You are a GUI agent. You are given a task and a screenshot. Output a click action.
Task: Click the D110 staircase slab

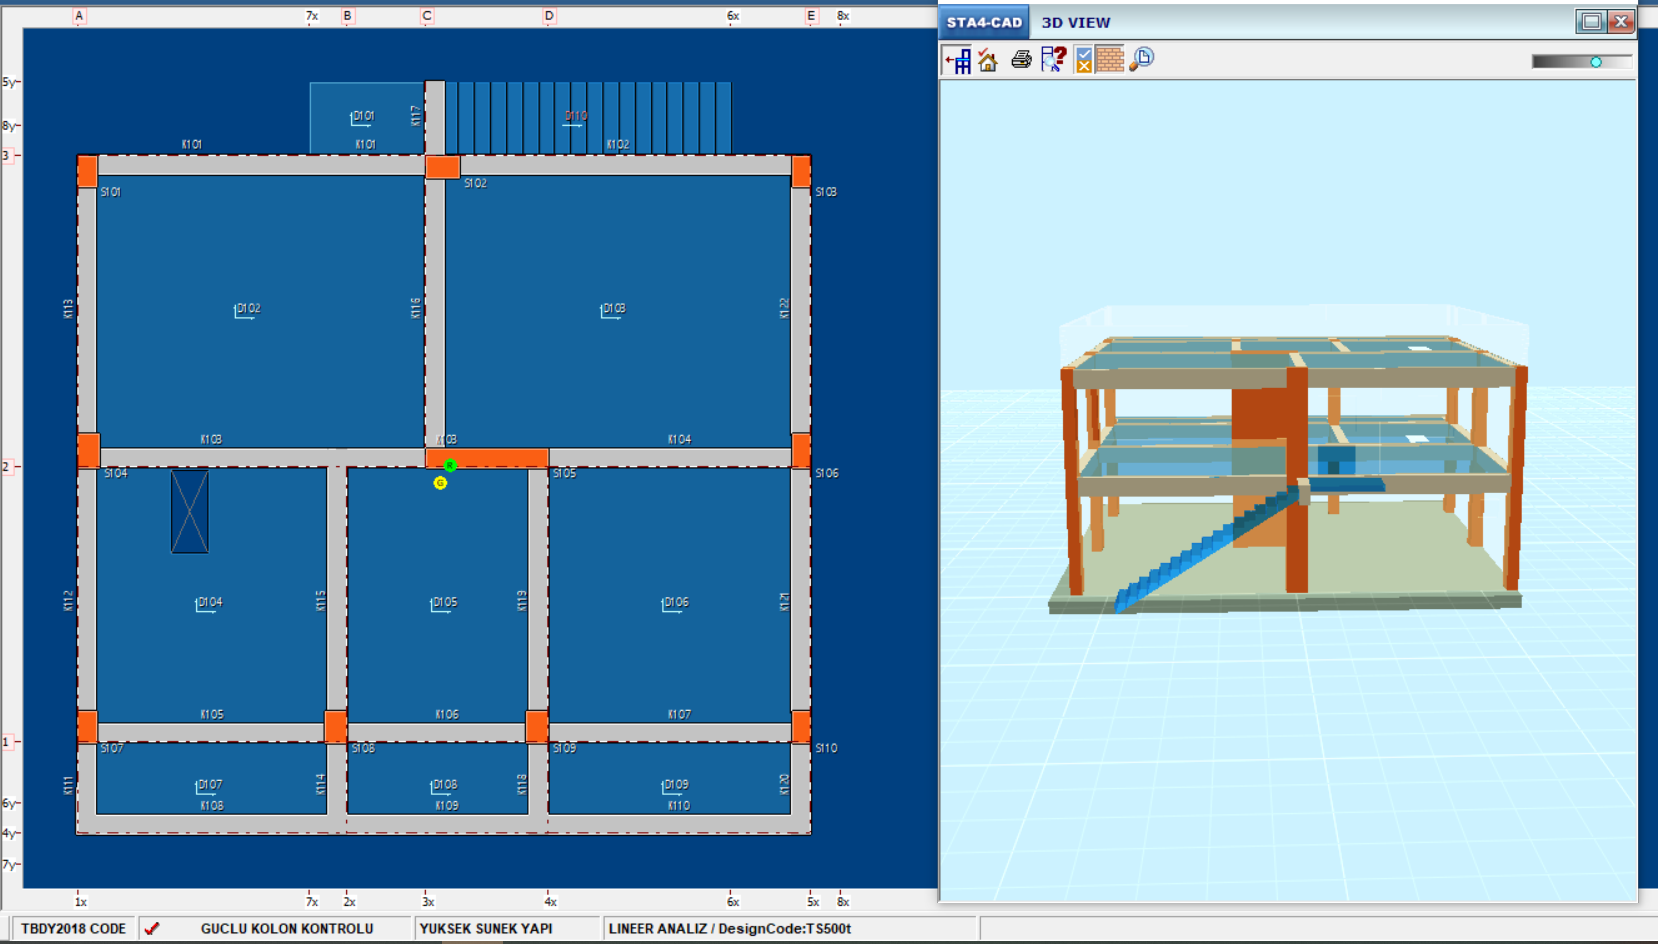pos(588,117)
